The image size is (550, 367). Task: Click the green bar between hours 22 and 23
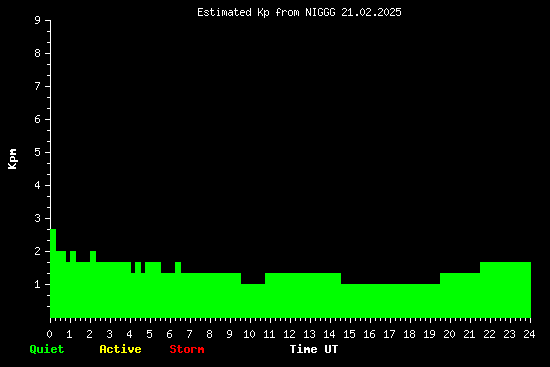(x=500, y=290)
